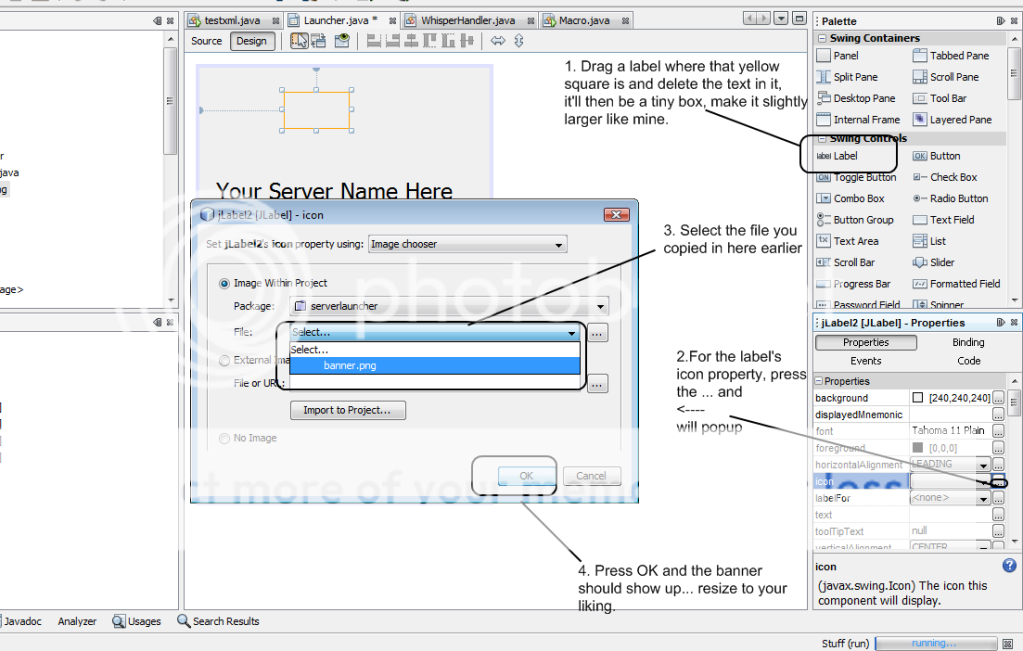The width and height of the screenshot is (1023, 651).
Task: Select the Slider component from palette
Action: [x=941, y=262]
